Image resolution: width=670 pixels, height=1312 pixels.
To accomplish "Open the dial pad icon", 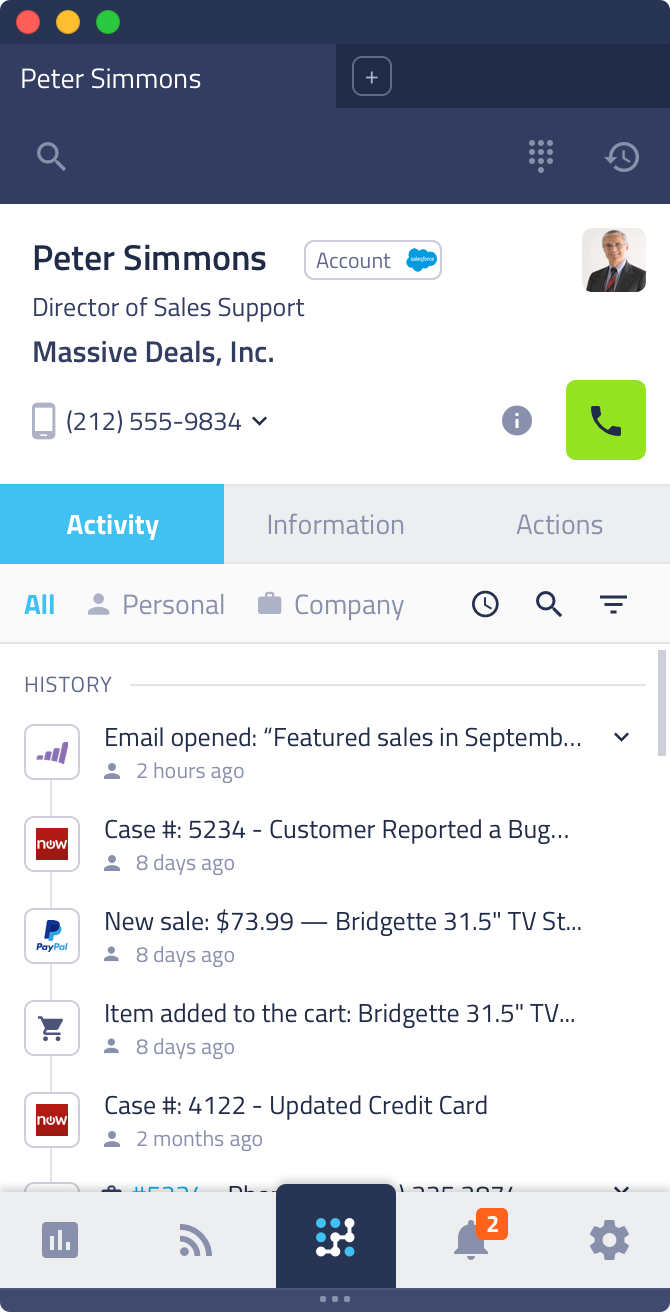I will coord(541,156).
